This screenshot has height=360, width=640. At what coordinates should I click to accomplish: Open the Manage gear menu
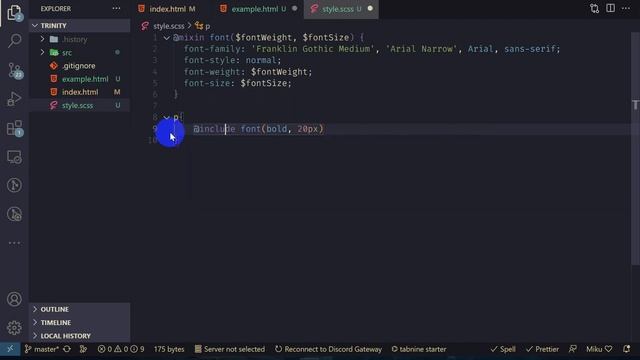click(14, 327)
